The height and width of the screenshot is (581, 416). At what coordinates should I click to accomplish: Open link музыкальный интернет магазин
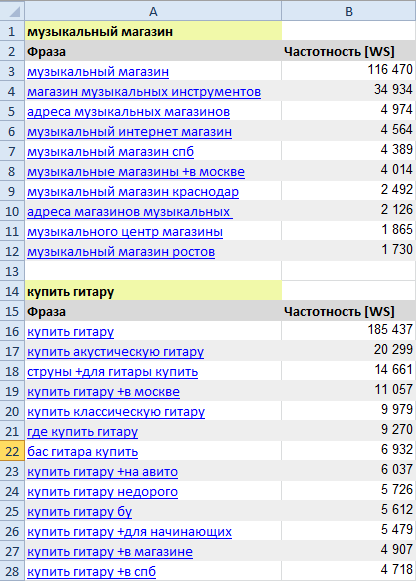(129, 132)
